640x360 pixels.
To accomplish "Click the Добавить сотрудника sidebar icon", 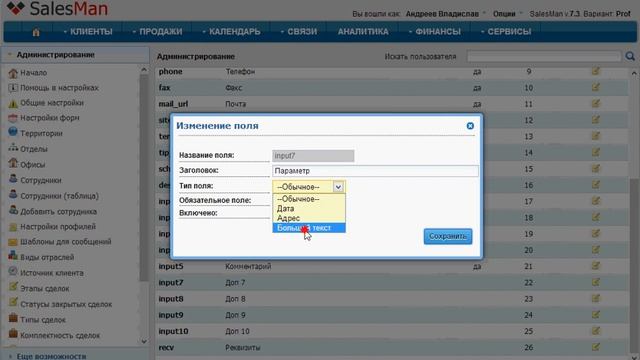I will pos(13,210).
